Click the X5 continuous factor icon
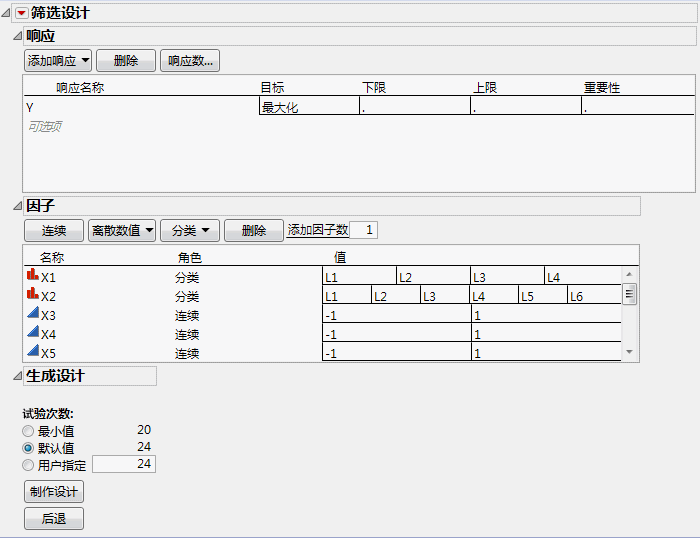The image size is (700, 538). pyautogui.click(x=33, y=350)
